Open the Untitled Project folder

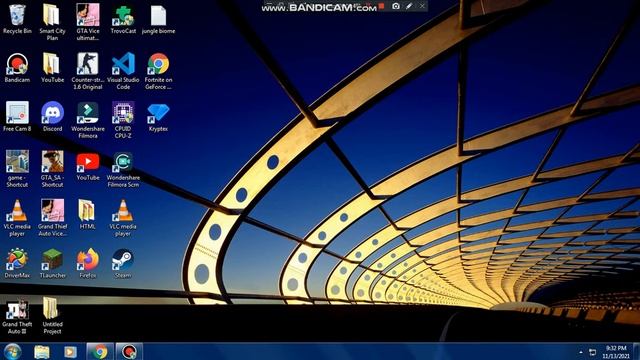(52, 316)
